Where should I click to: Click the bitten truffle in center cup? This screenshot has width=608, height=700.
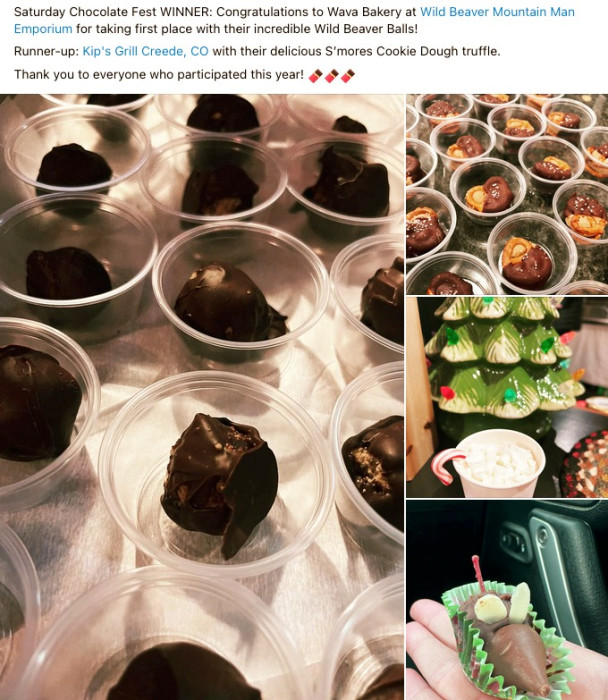pyautogui.click(x=219, y=484)
